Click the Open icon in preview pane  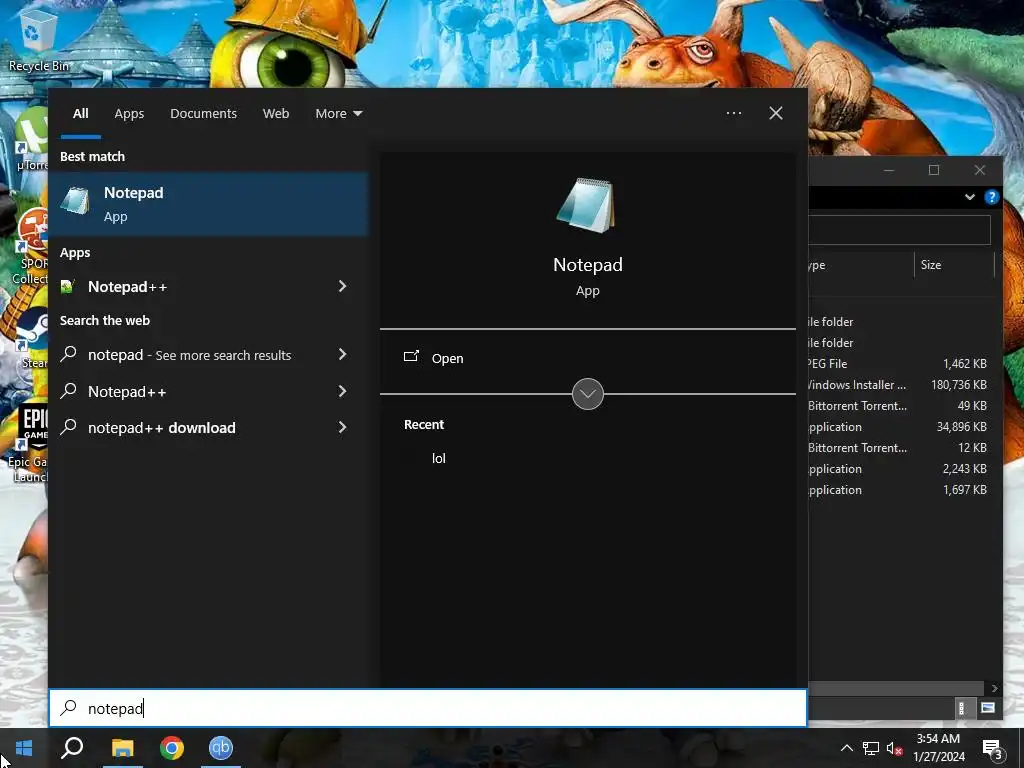click(411, 357)
